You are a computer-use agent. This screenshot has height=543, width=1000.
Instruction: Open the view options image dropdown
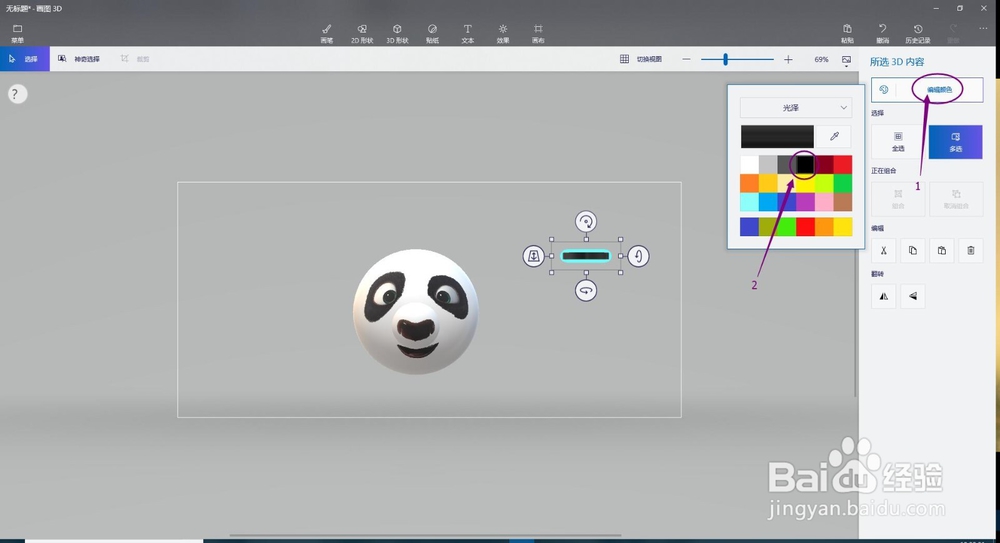pyautogui.click(x=846, y=61)
